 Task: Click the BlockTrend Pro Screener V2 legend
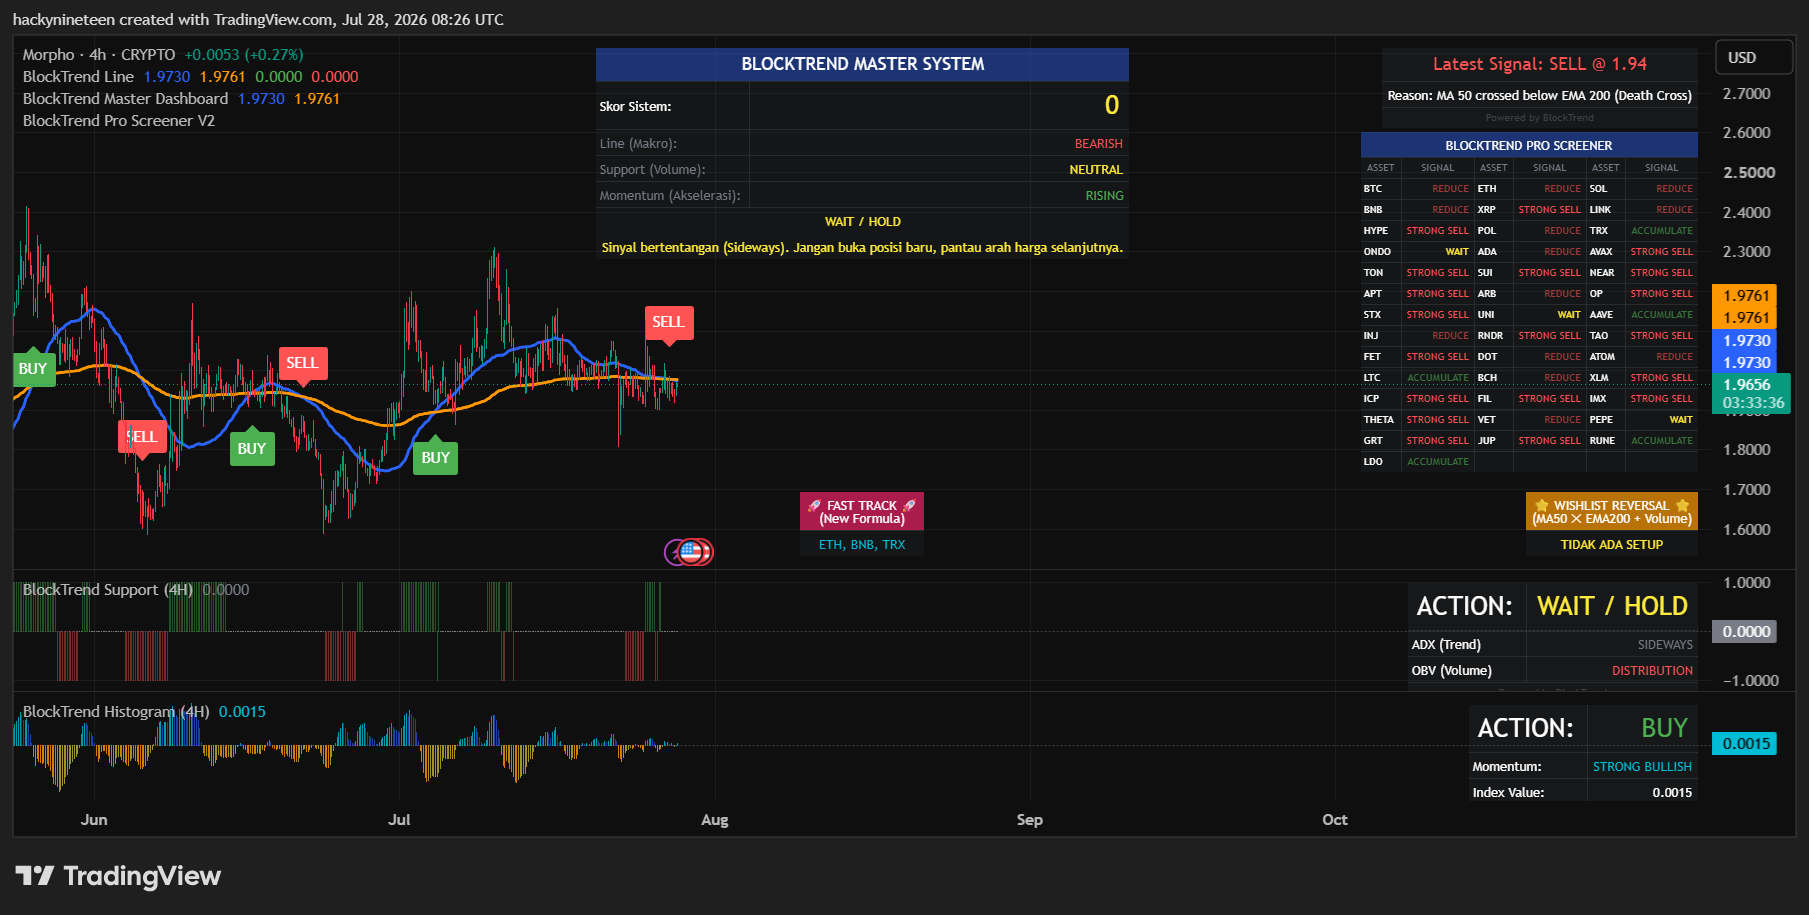tap(118, 120)
